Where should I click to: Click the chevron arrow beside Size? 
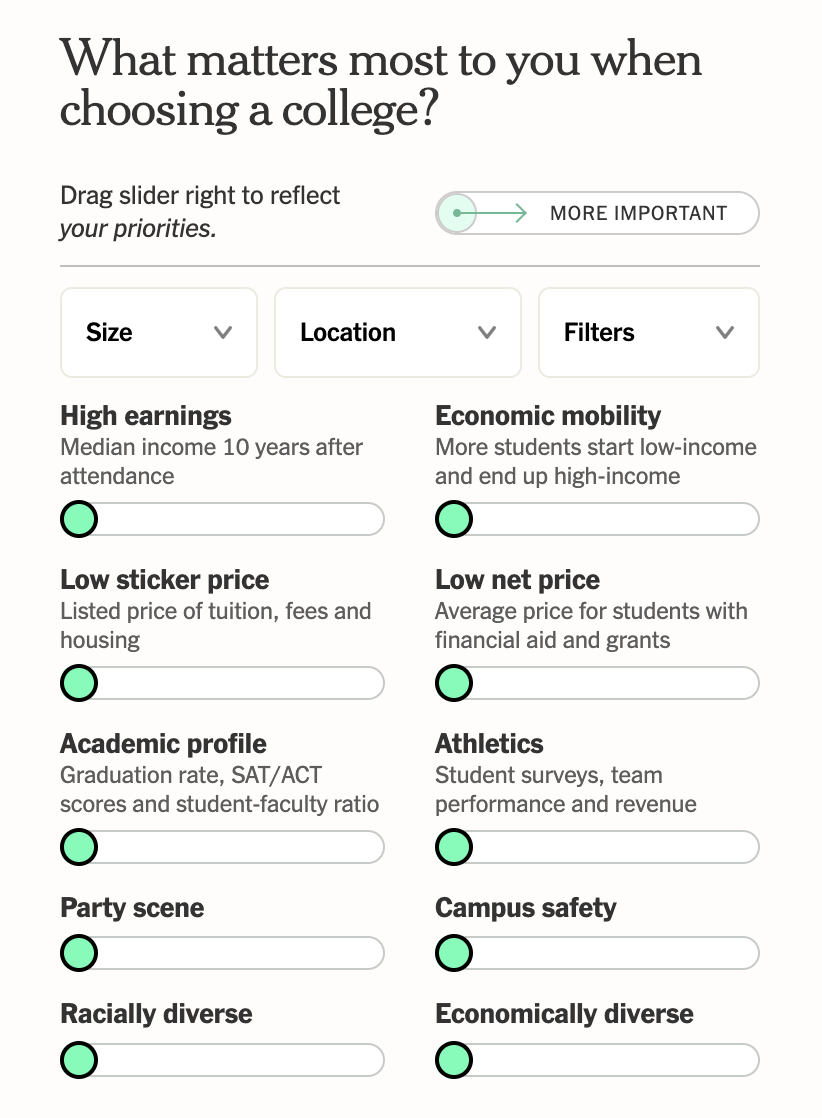point(223,333)
